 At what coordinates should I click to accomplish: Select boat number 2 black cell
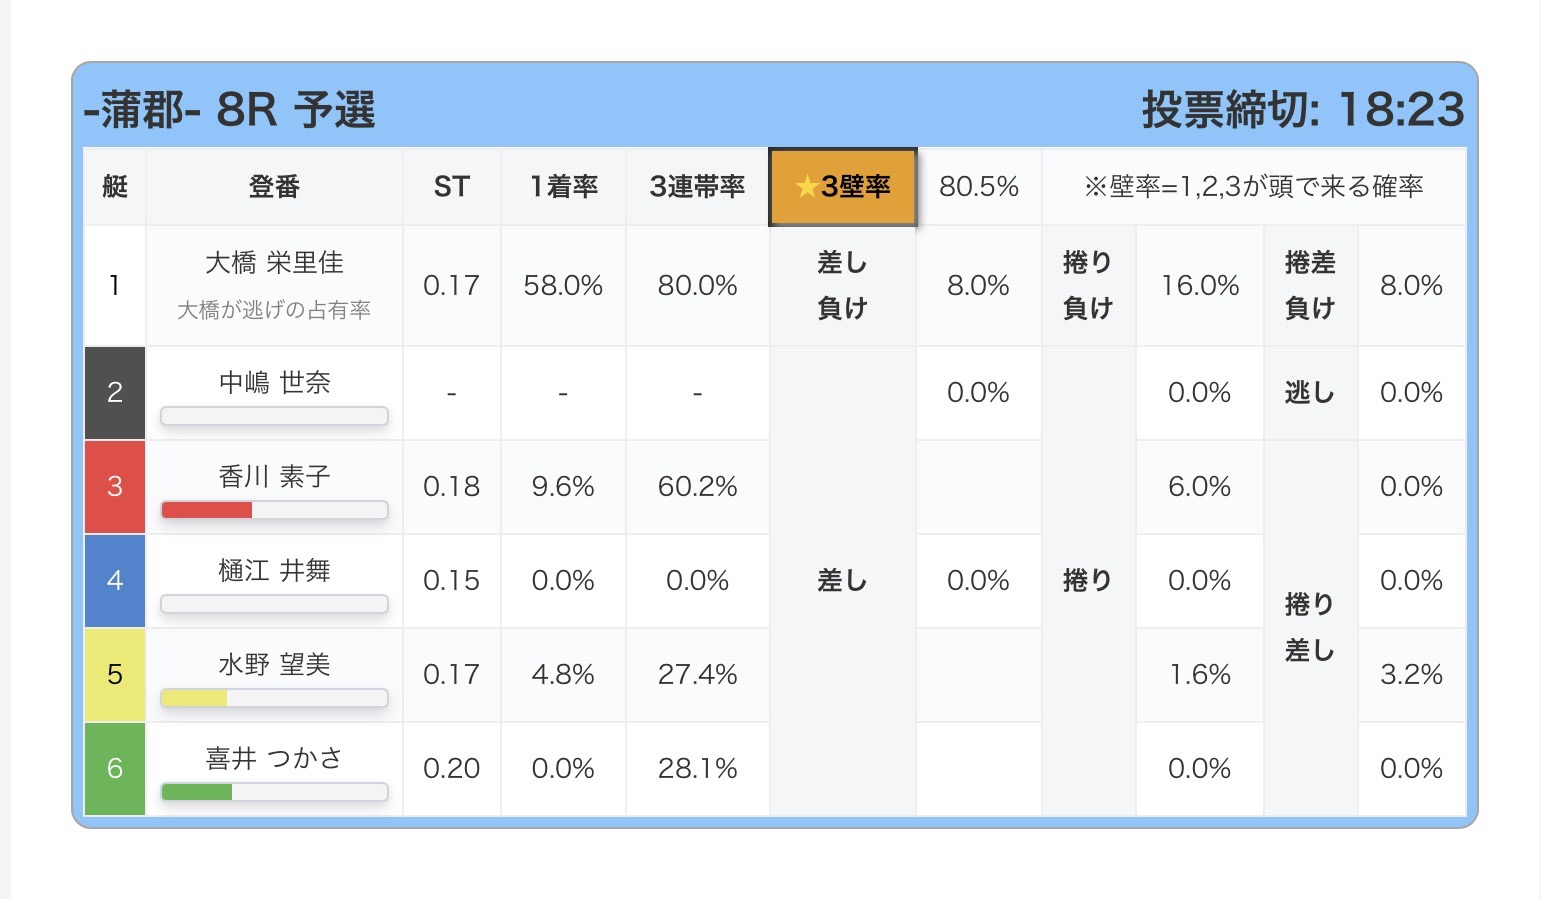click(115, 393)
